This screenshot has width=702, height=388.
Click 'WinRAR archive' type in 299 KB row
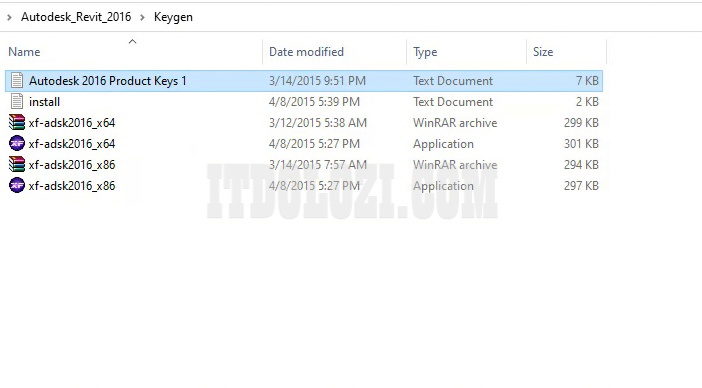click(x=455, y=123)
